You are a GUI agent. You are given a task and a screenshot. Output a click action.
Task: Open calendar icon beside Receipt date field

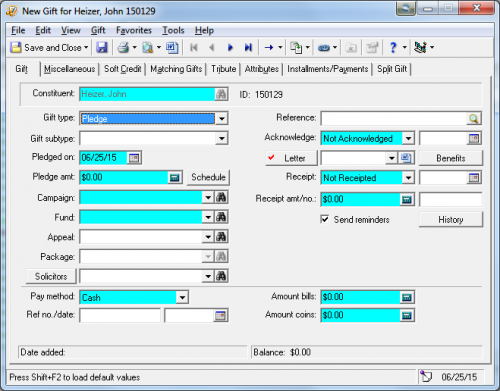(474, 178)
